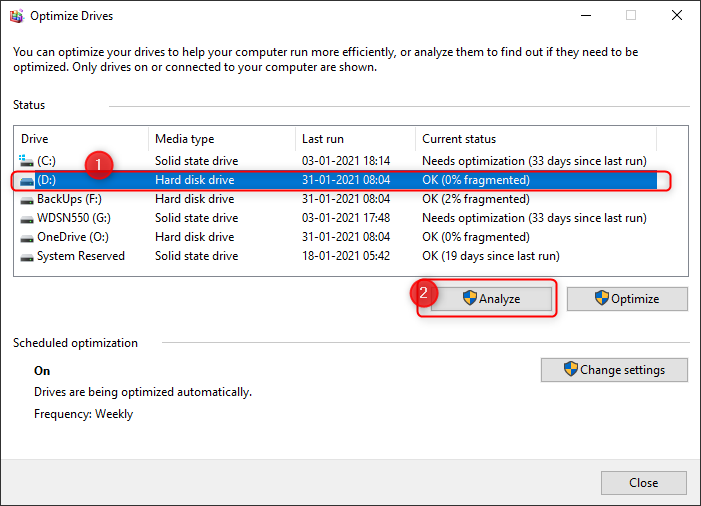
Task: Click the C: Windows drive icon
Action: coord(26,160)
